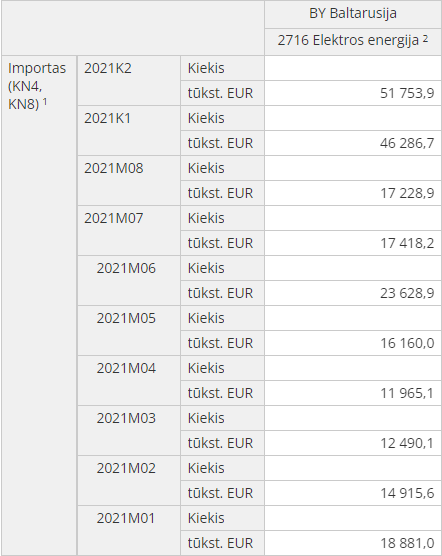The image size is (442, 556).
Task: Select the 2021M05 period cell
Action: (x=129, y=330)
